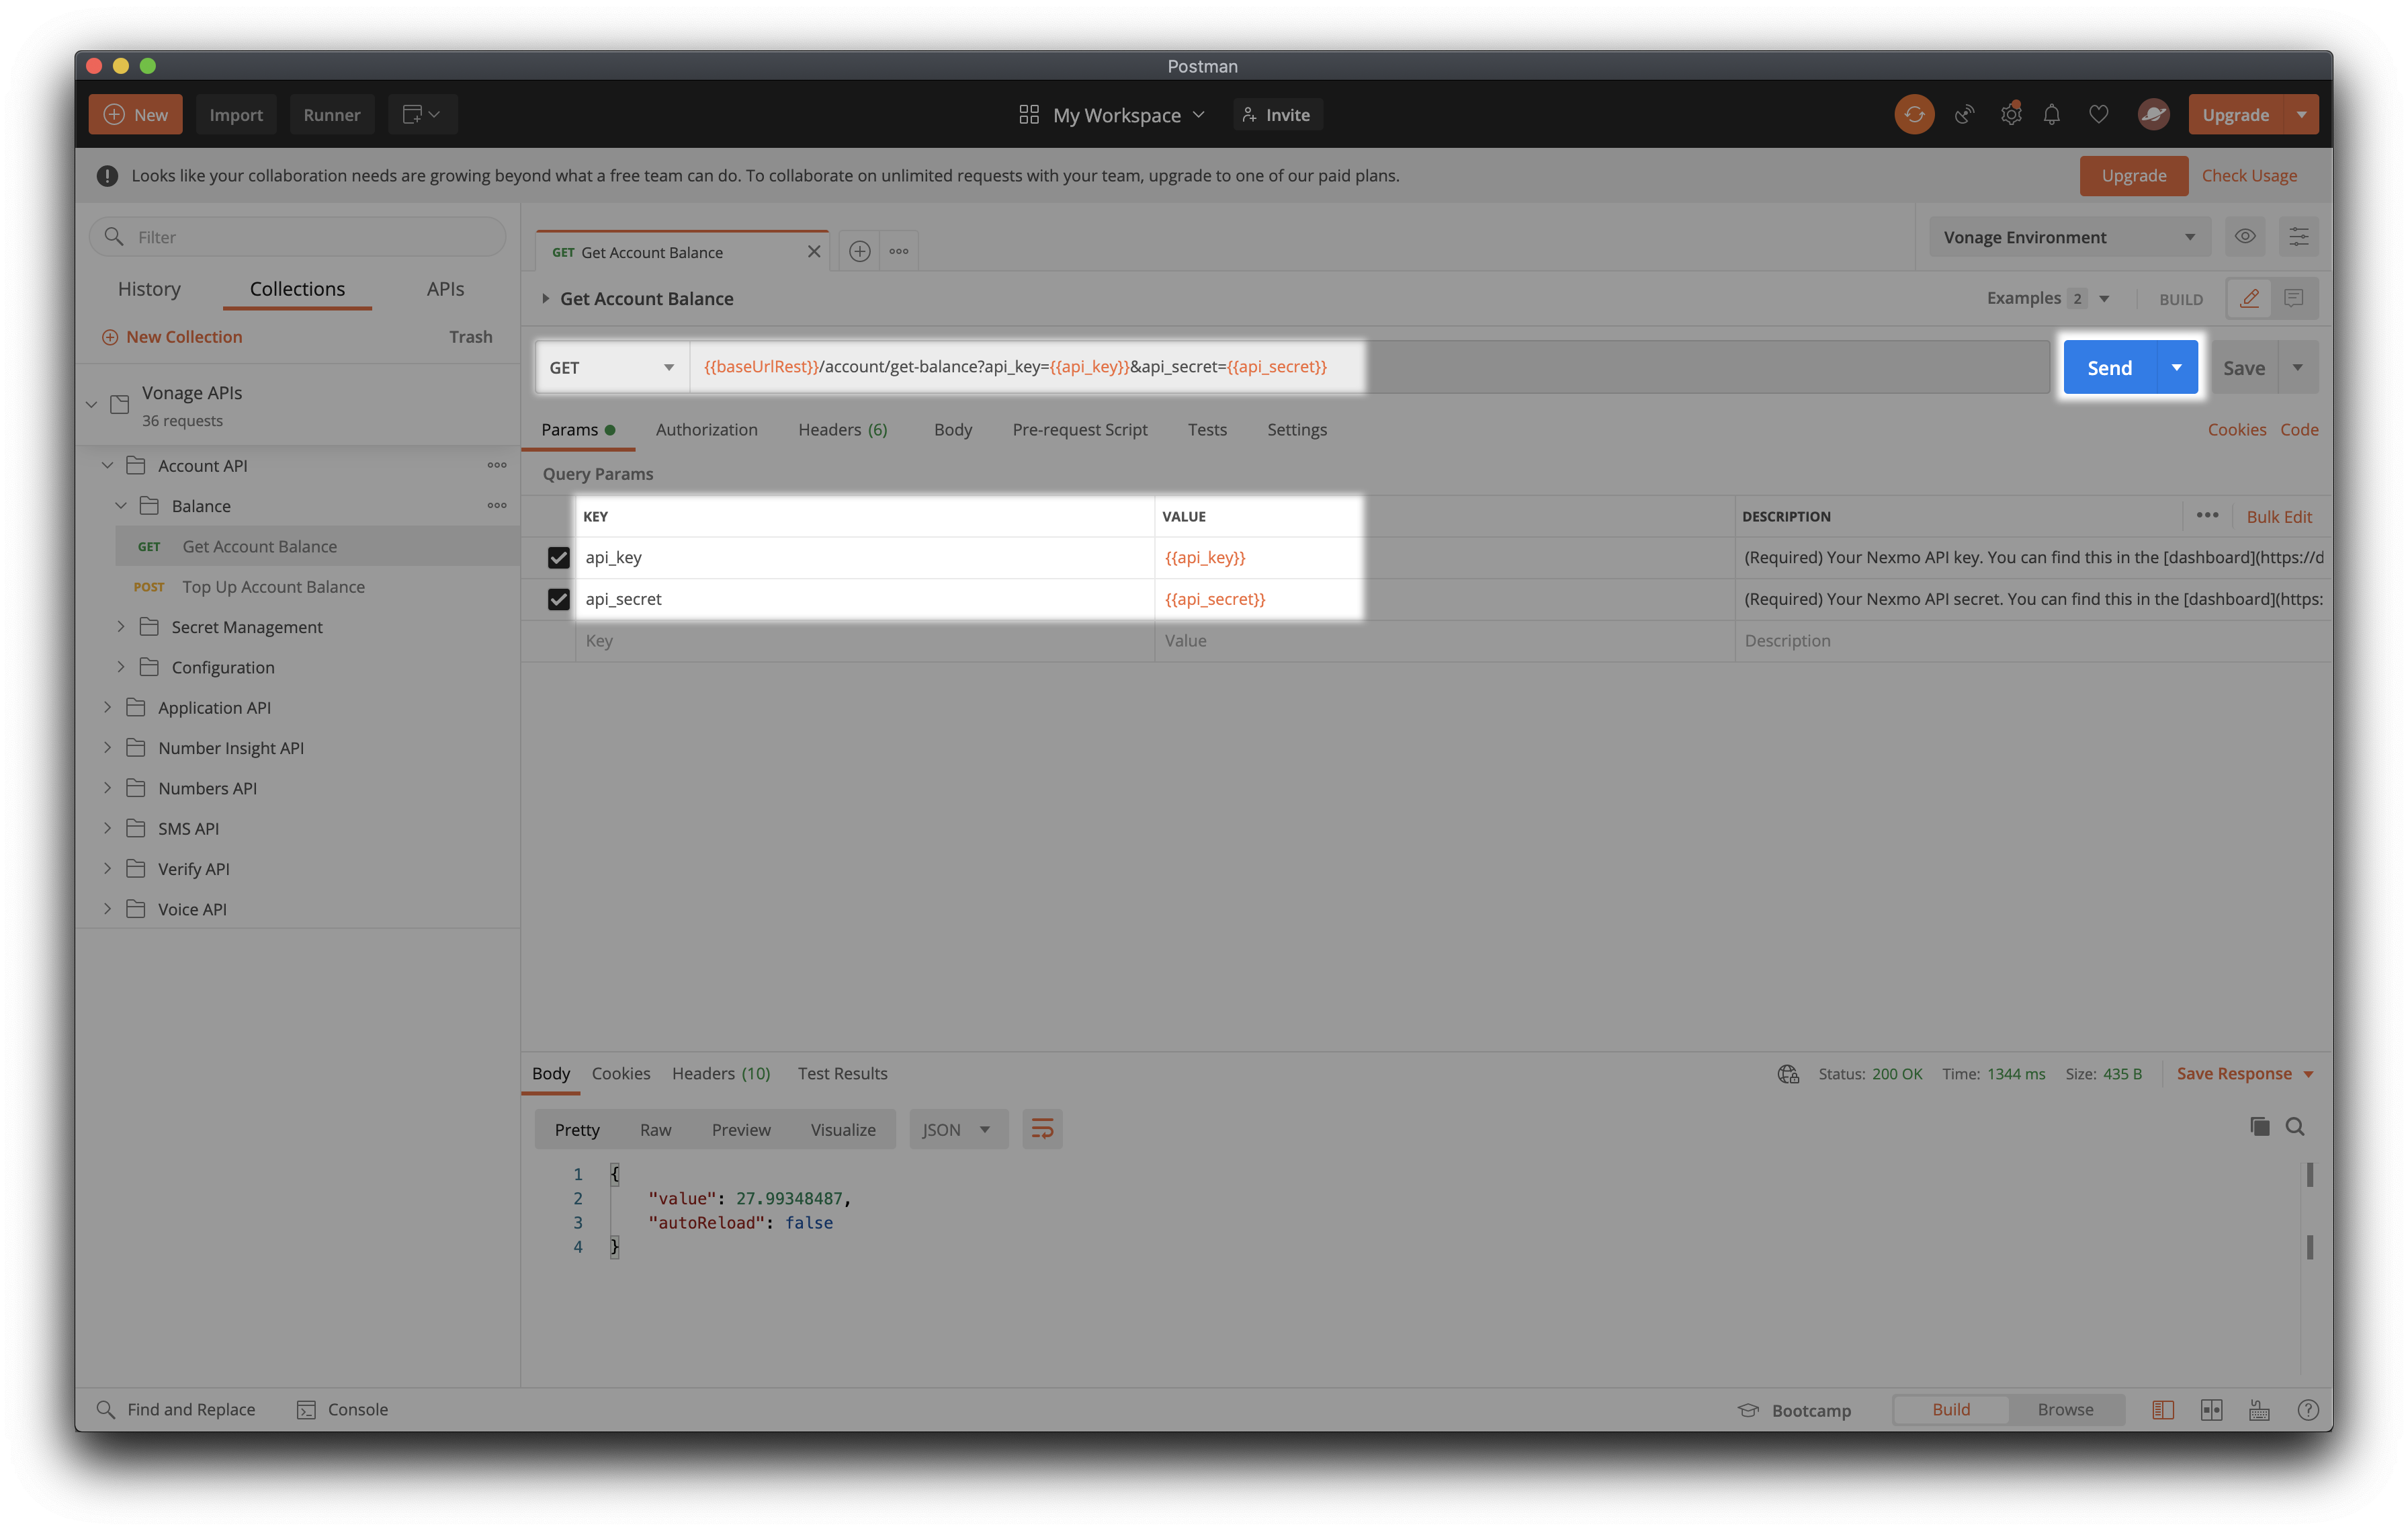Click the Bootcamp icon in footer

(x=1748, y=1410)
